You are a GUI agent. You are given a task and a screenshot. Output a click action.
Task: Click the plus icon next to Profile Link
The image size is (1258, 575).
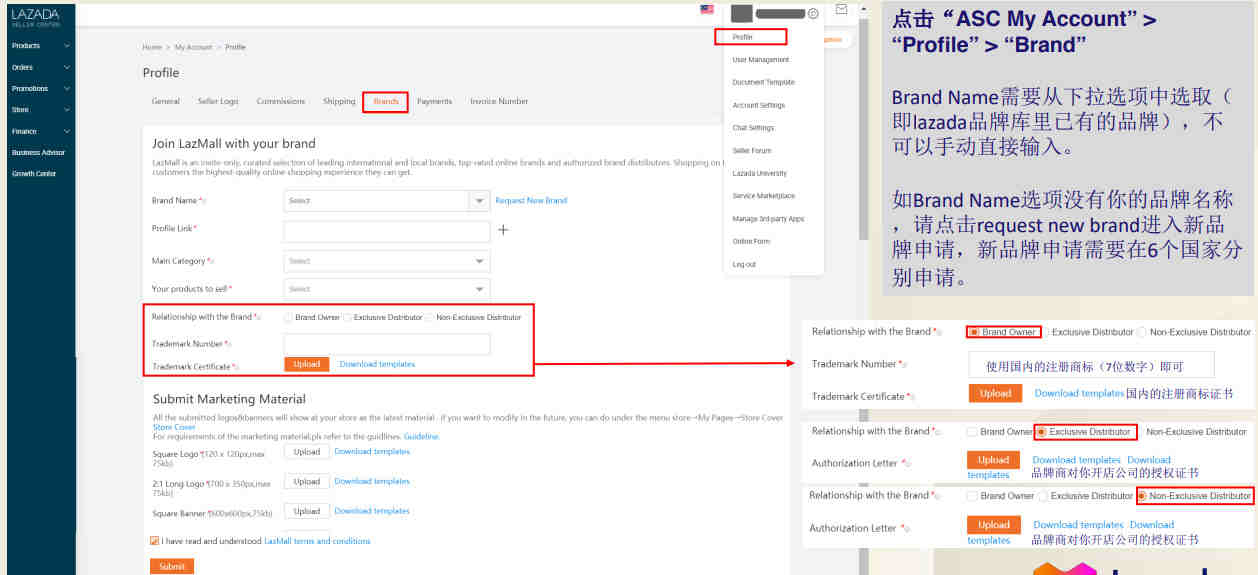click(x=503, y=230)
